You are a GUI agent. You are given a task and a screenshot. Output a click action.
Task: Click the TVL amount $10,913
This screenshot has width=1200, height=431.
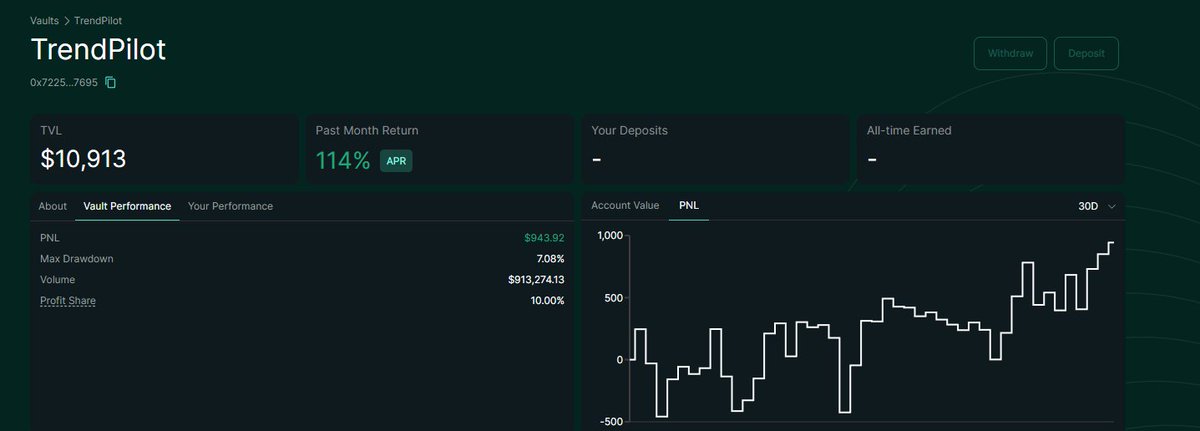[x=83, y=159]
